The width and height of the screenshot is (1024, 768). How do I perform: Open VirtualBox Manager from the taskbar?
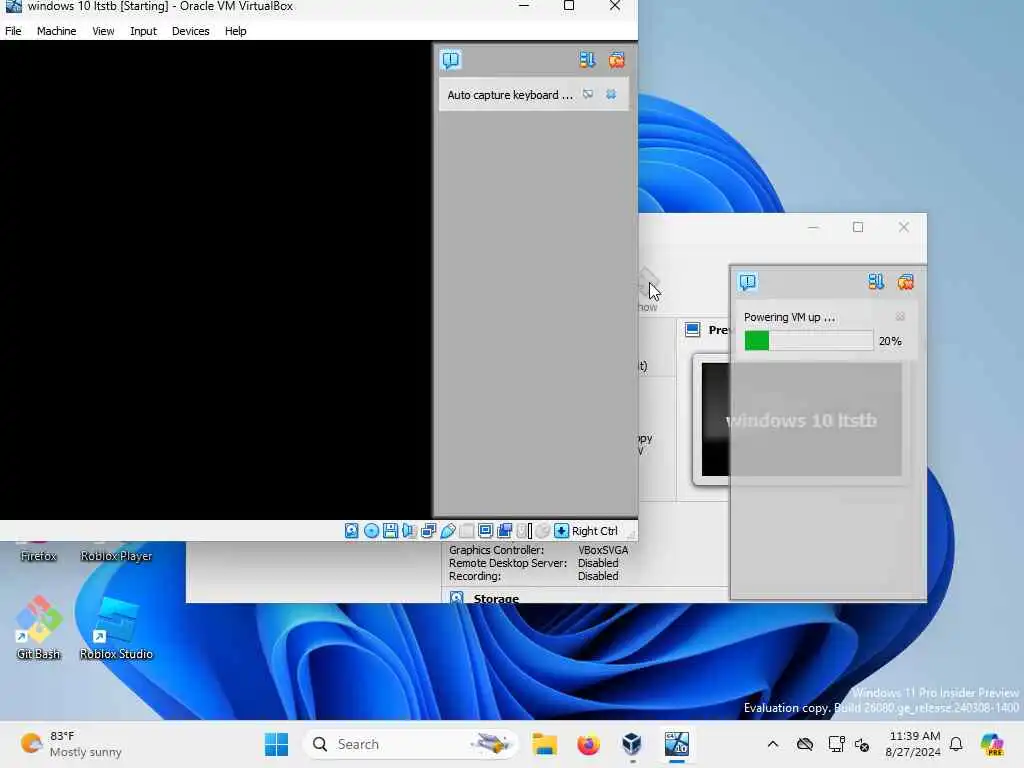[x=632, y=744]
